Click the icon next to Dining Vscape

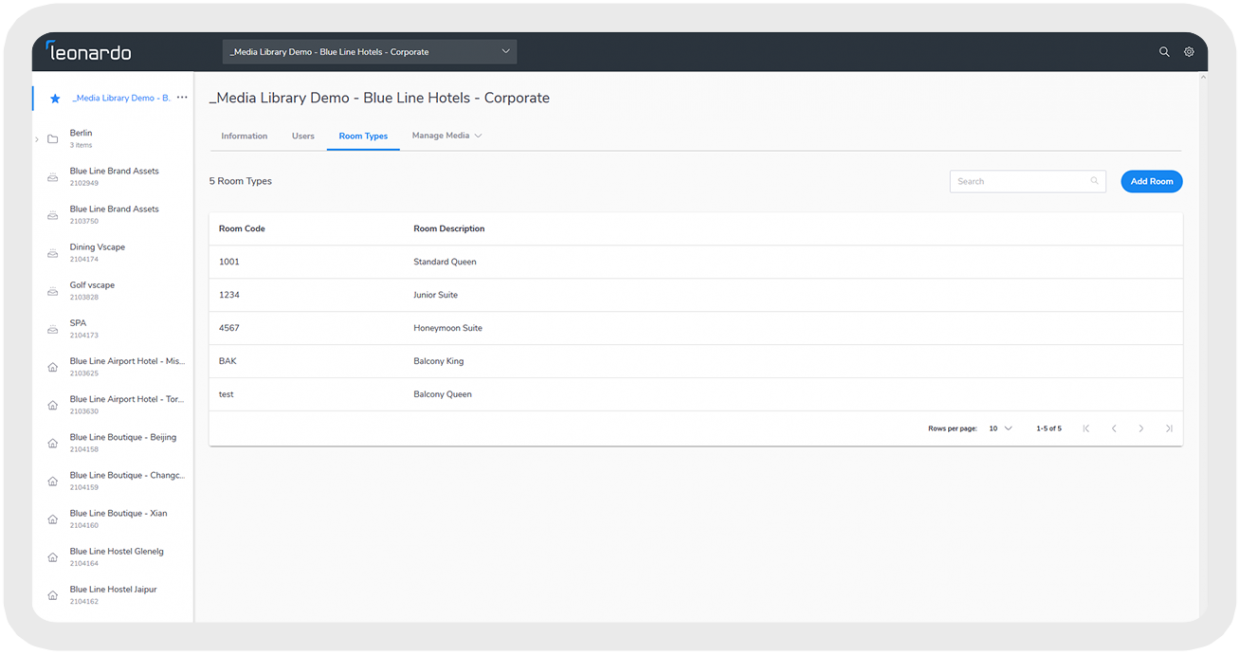[x=53, y=253]
